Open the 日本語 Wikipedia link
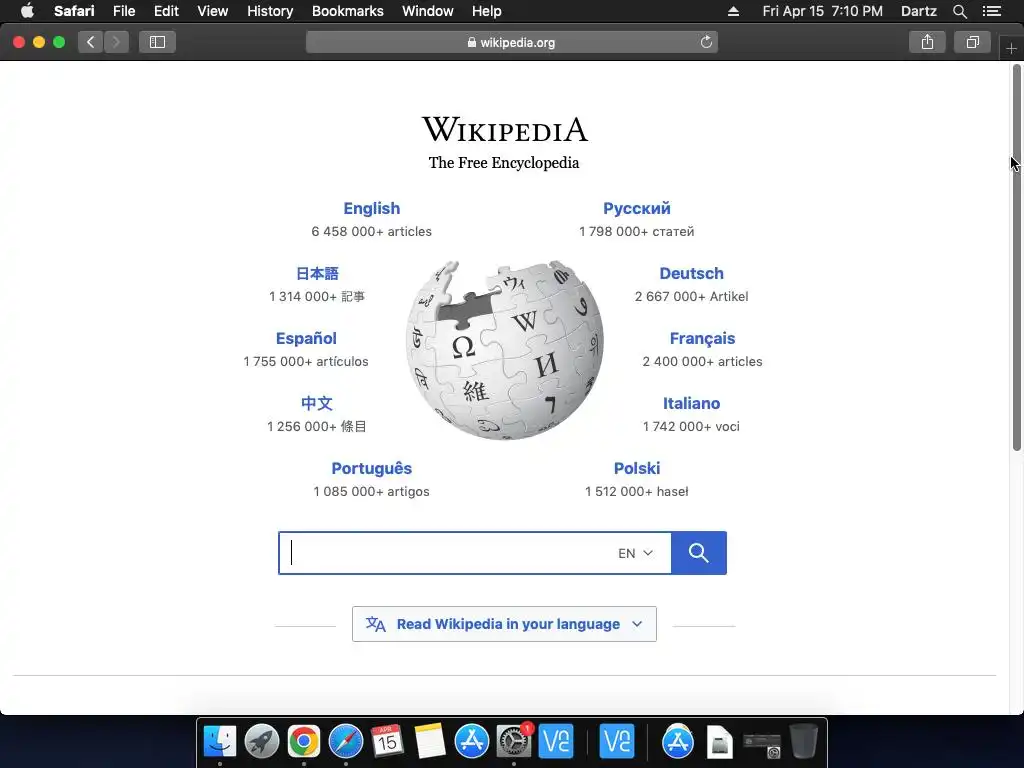 click(x=317, y=273)
